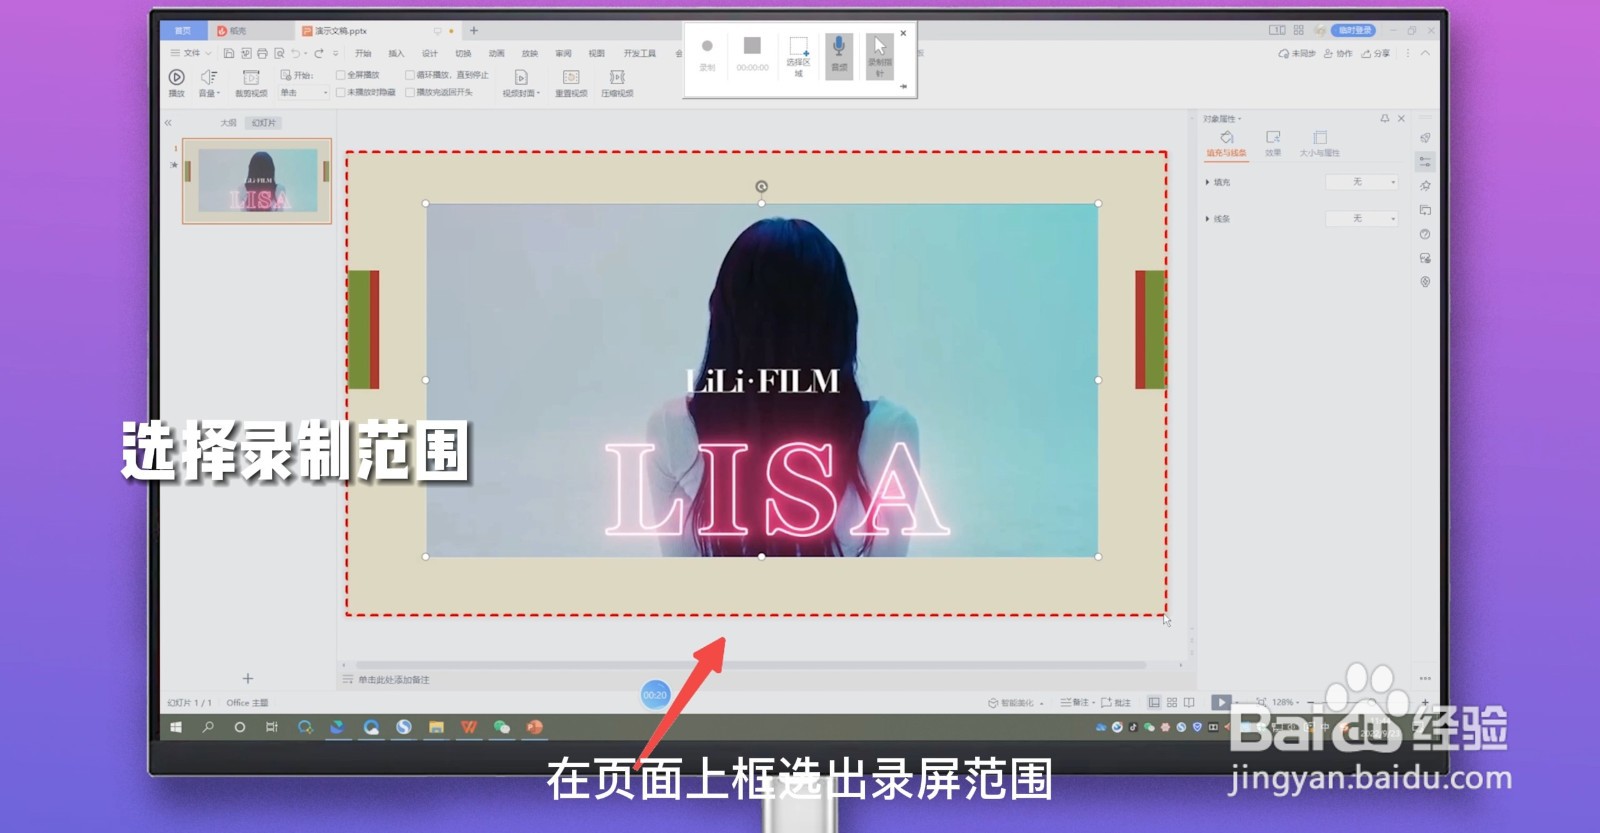
Task: Close the screen recorder panel
Action: 903,33
